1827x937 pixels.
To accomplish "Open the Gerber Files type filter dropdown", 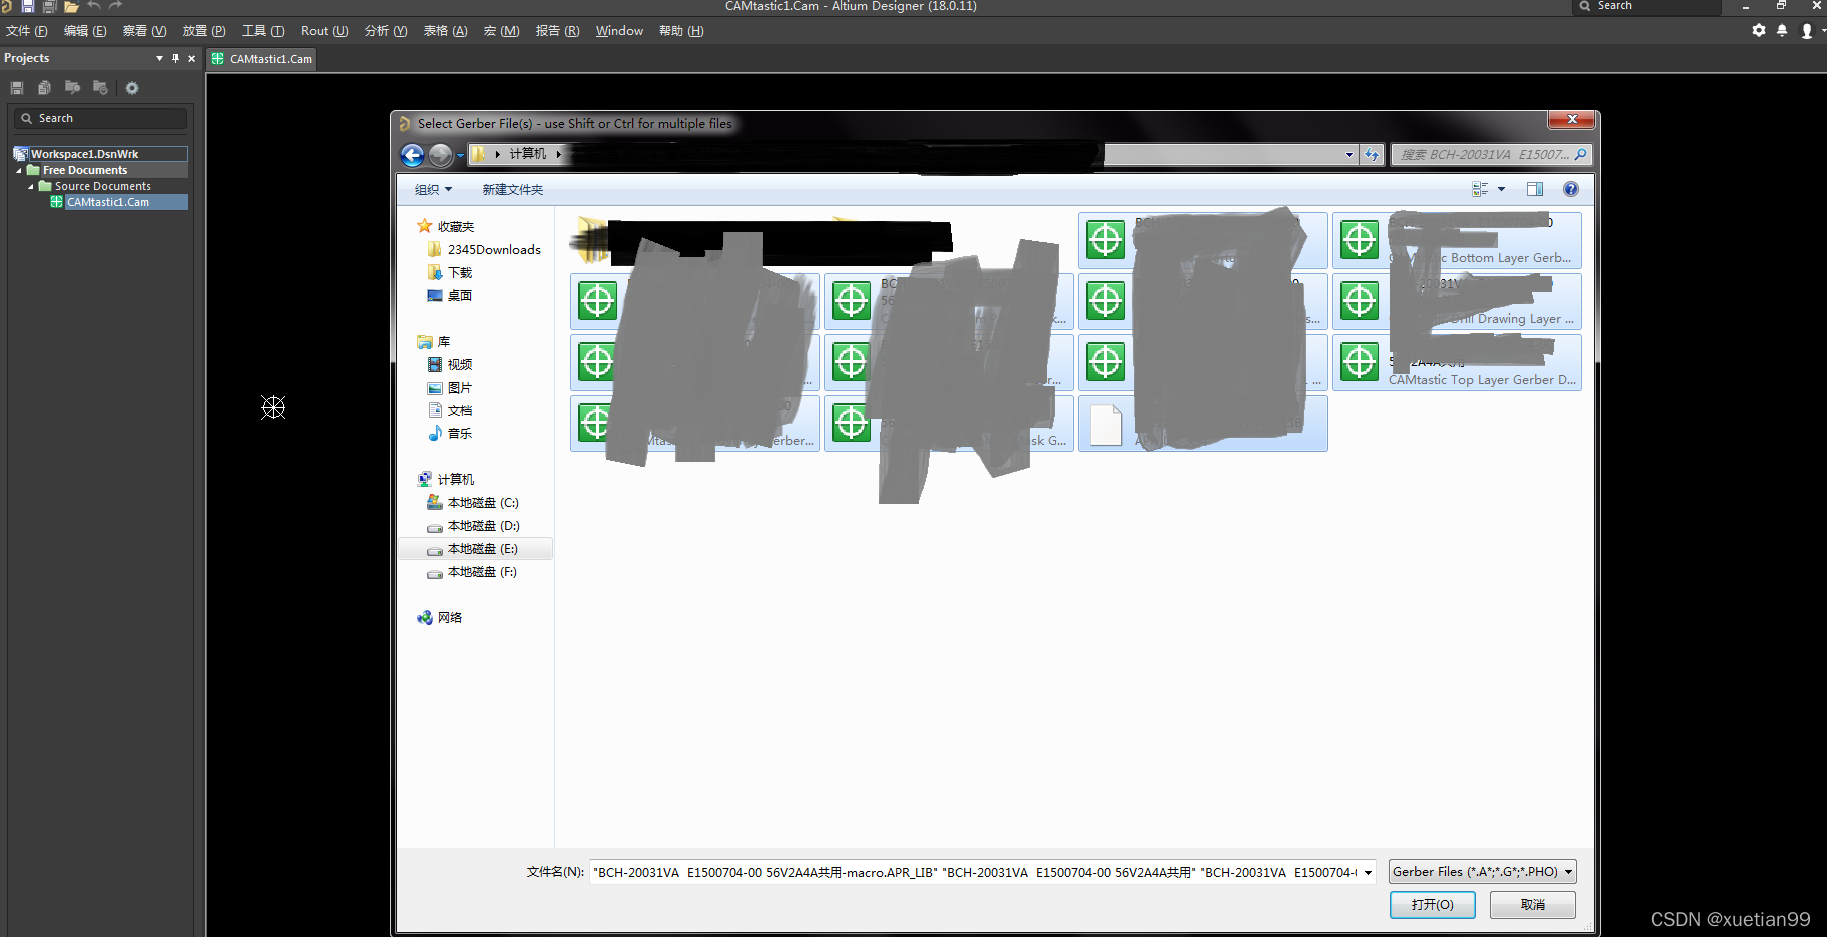I will click(1482, 872).
